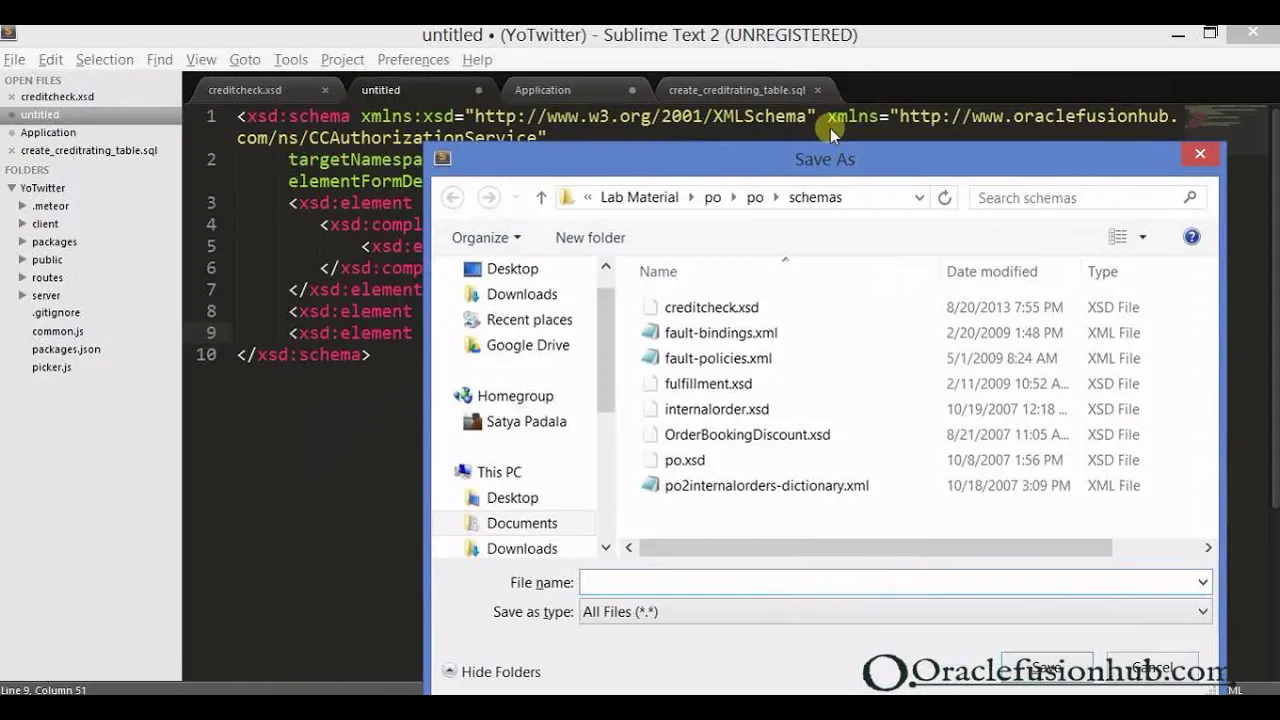Viewport: 1280px width, 720px height.
Task: Click Recent places icon in navigation
Action: coord(472,320)
